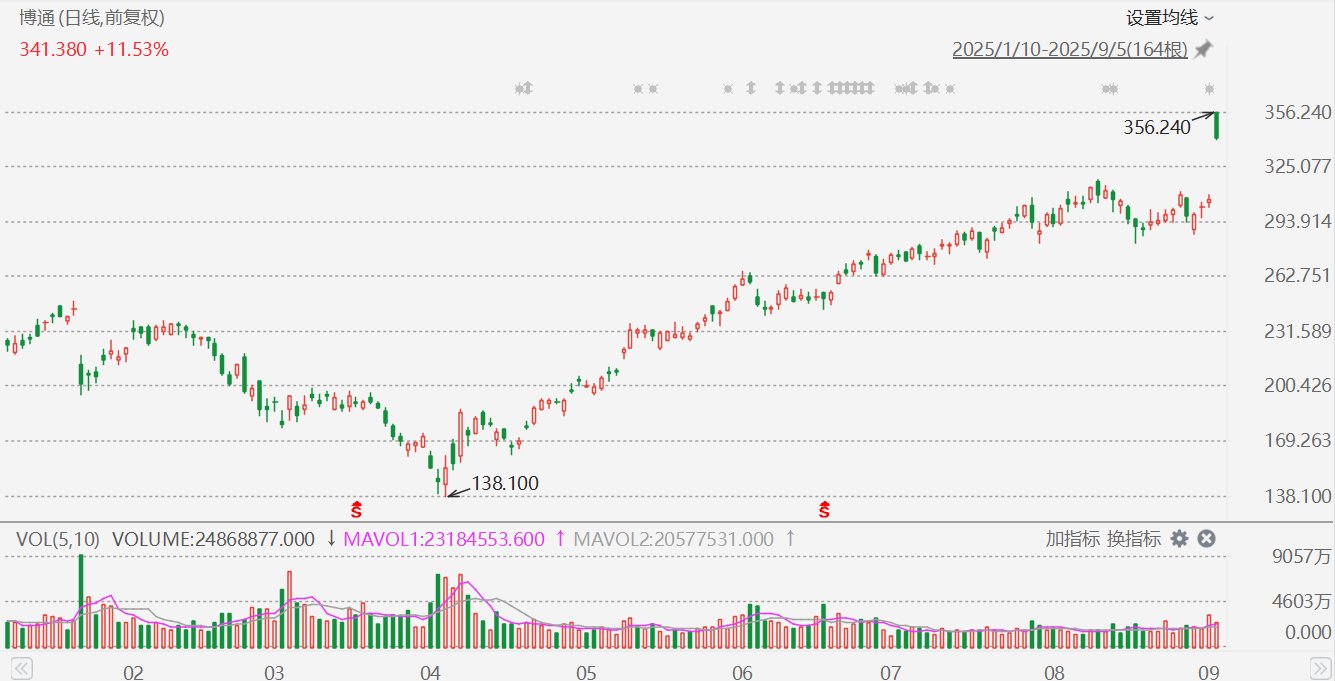
Task: Click the MAVOL2 moving average label
Action: coord(673,539)
